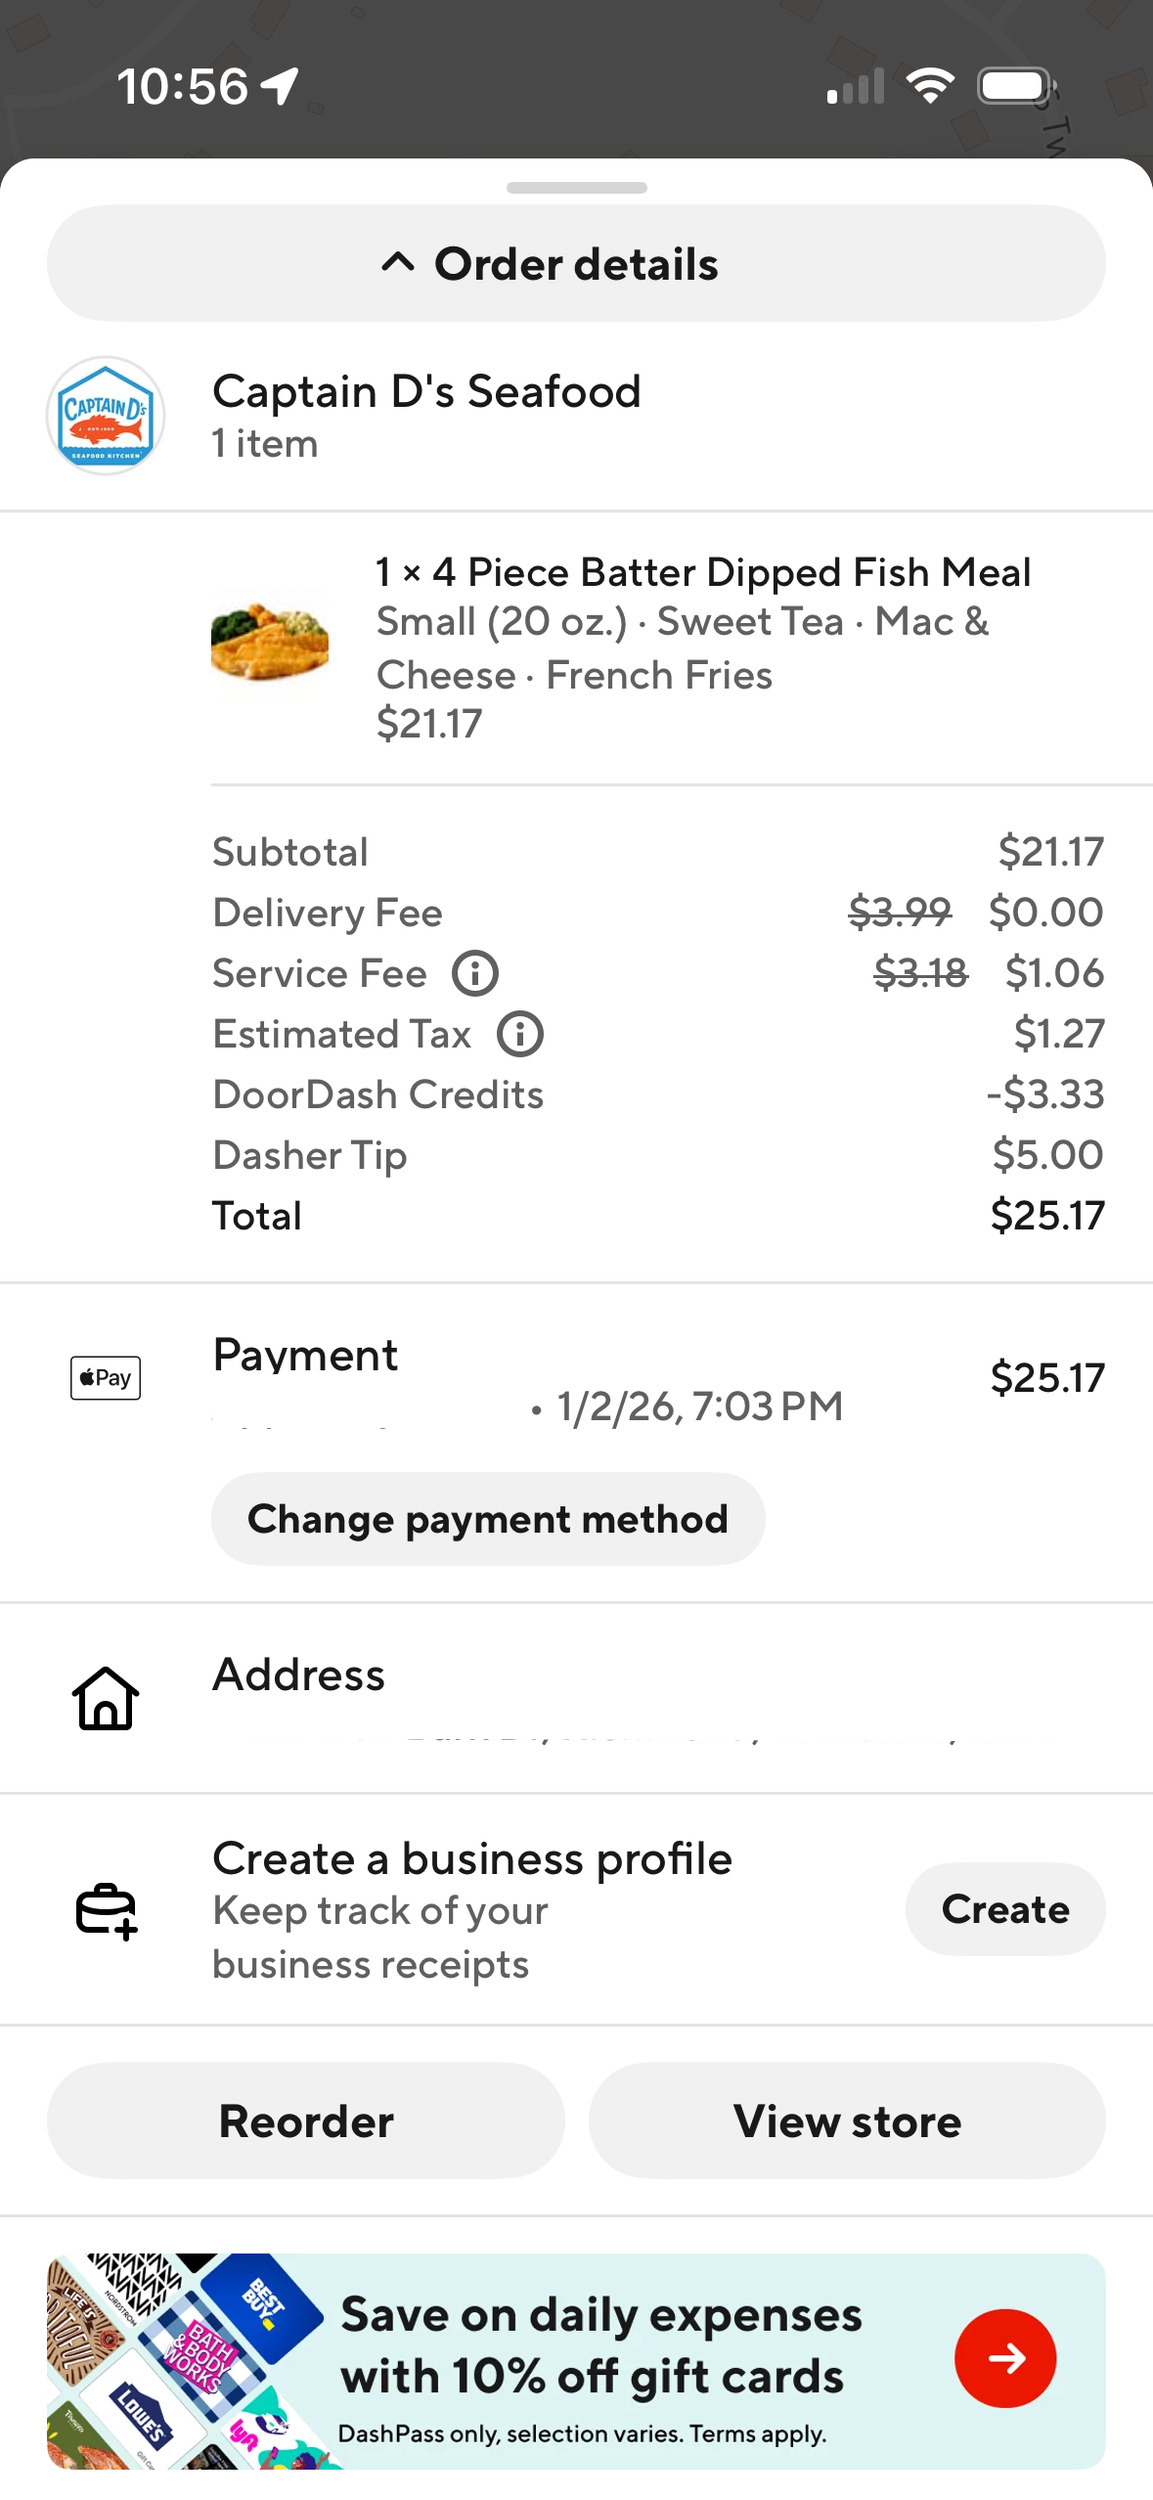Tap the Wi-Fi status icon

point(929,86)
